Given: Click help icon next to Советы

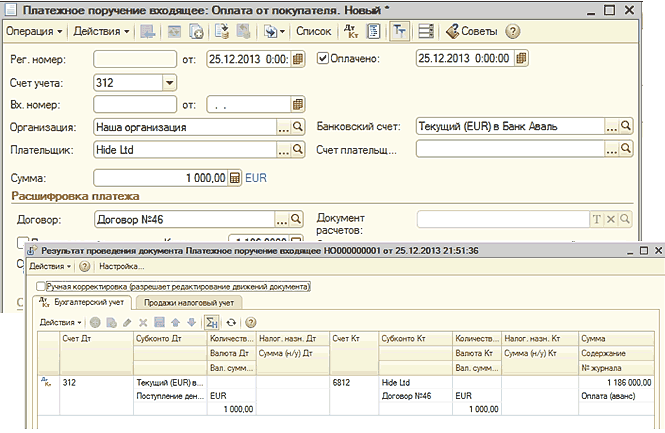Looking at the screenshot, I should (513, 31).
